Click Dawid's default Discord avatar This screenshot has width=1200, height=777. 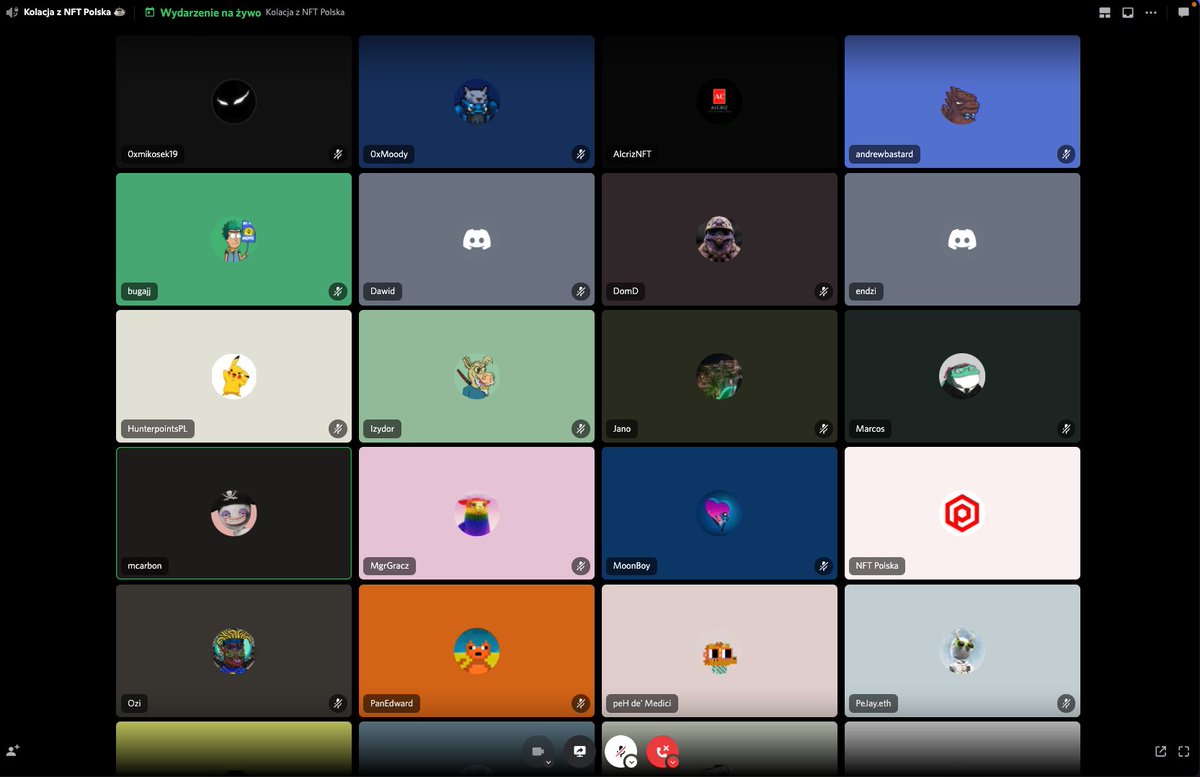click(477, 239)
